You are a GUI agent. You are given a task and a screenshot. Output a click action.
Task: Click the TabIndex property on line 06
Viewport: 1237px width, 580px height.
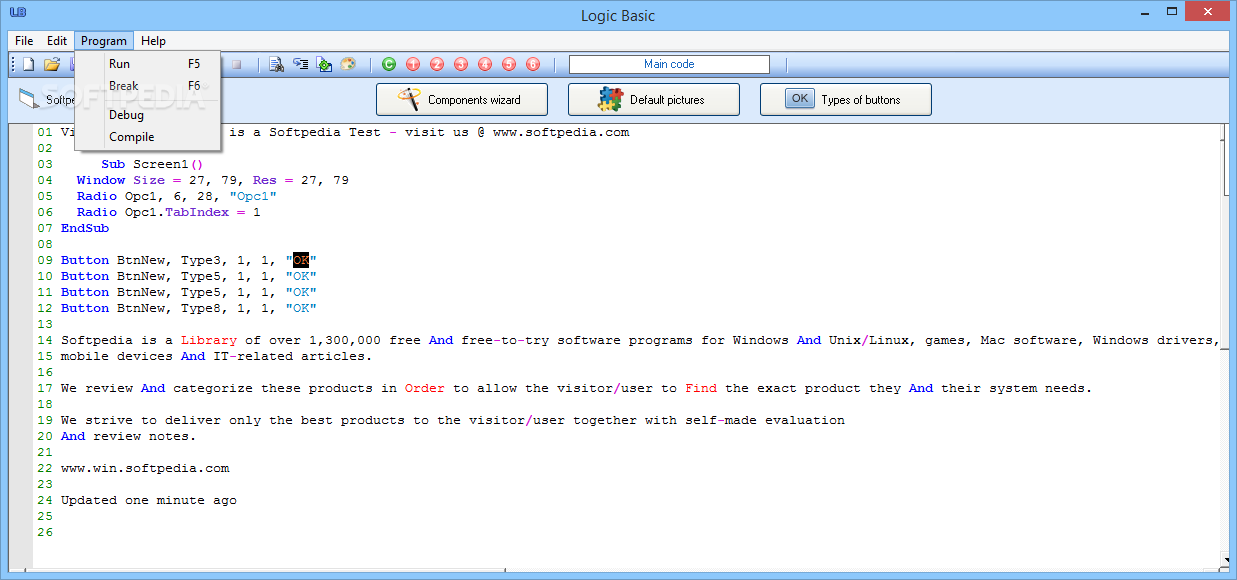197,212
